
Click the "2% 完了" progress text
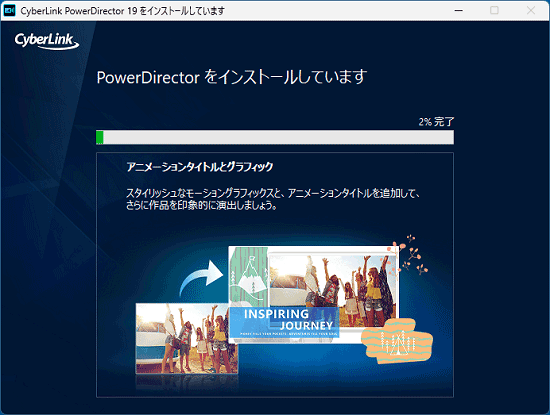pyautogui.click(x=436, y=122)
